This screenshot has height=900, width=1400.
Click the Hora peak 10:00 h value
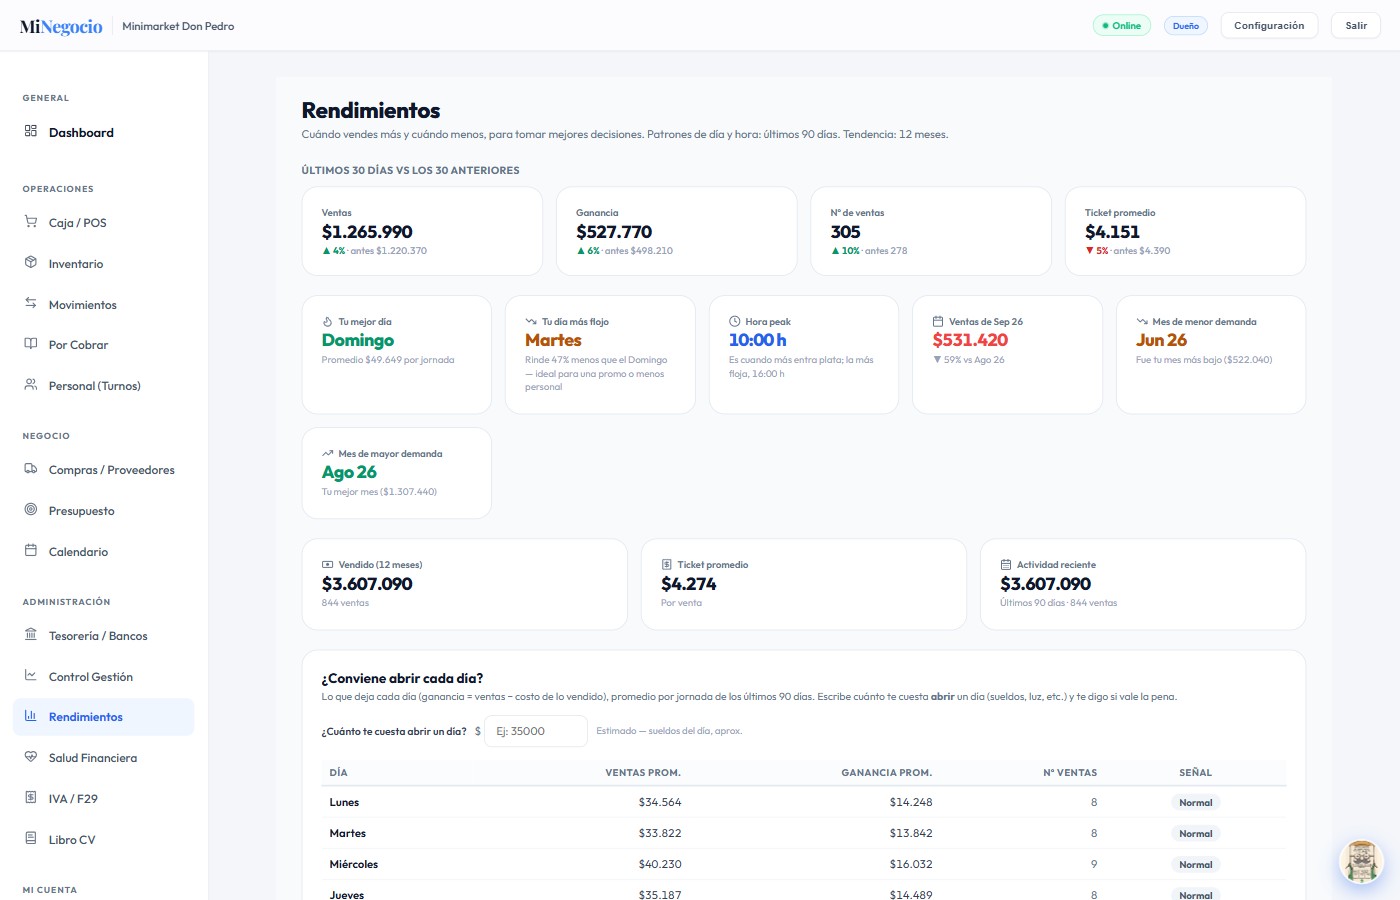[x=758, y=340]
